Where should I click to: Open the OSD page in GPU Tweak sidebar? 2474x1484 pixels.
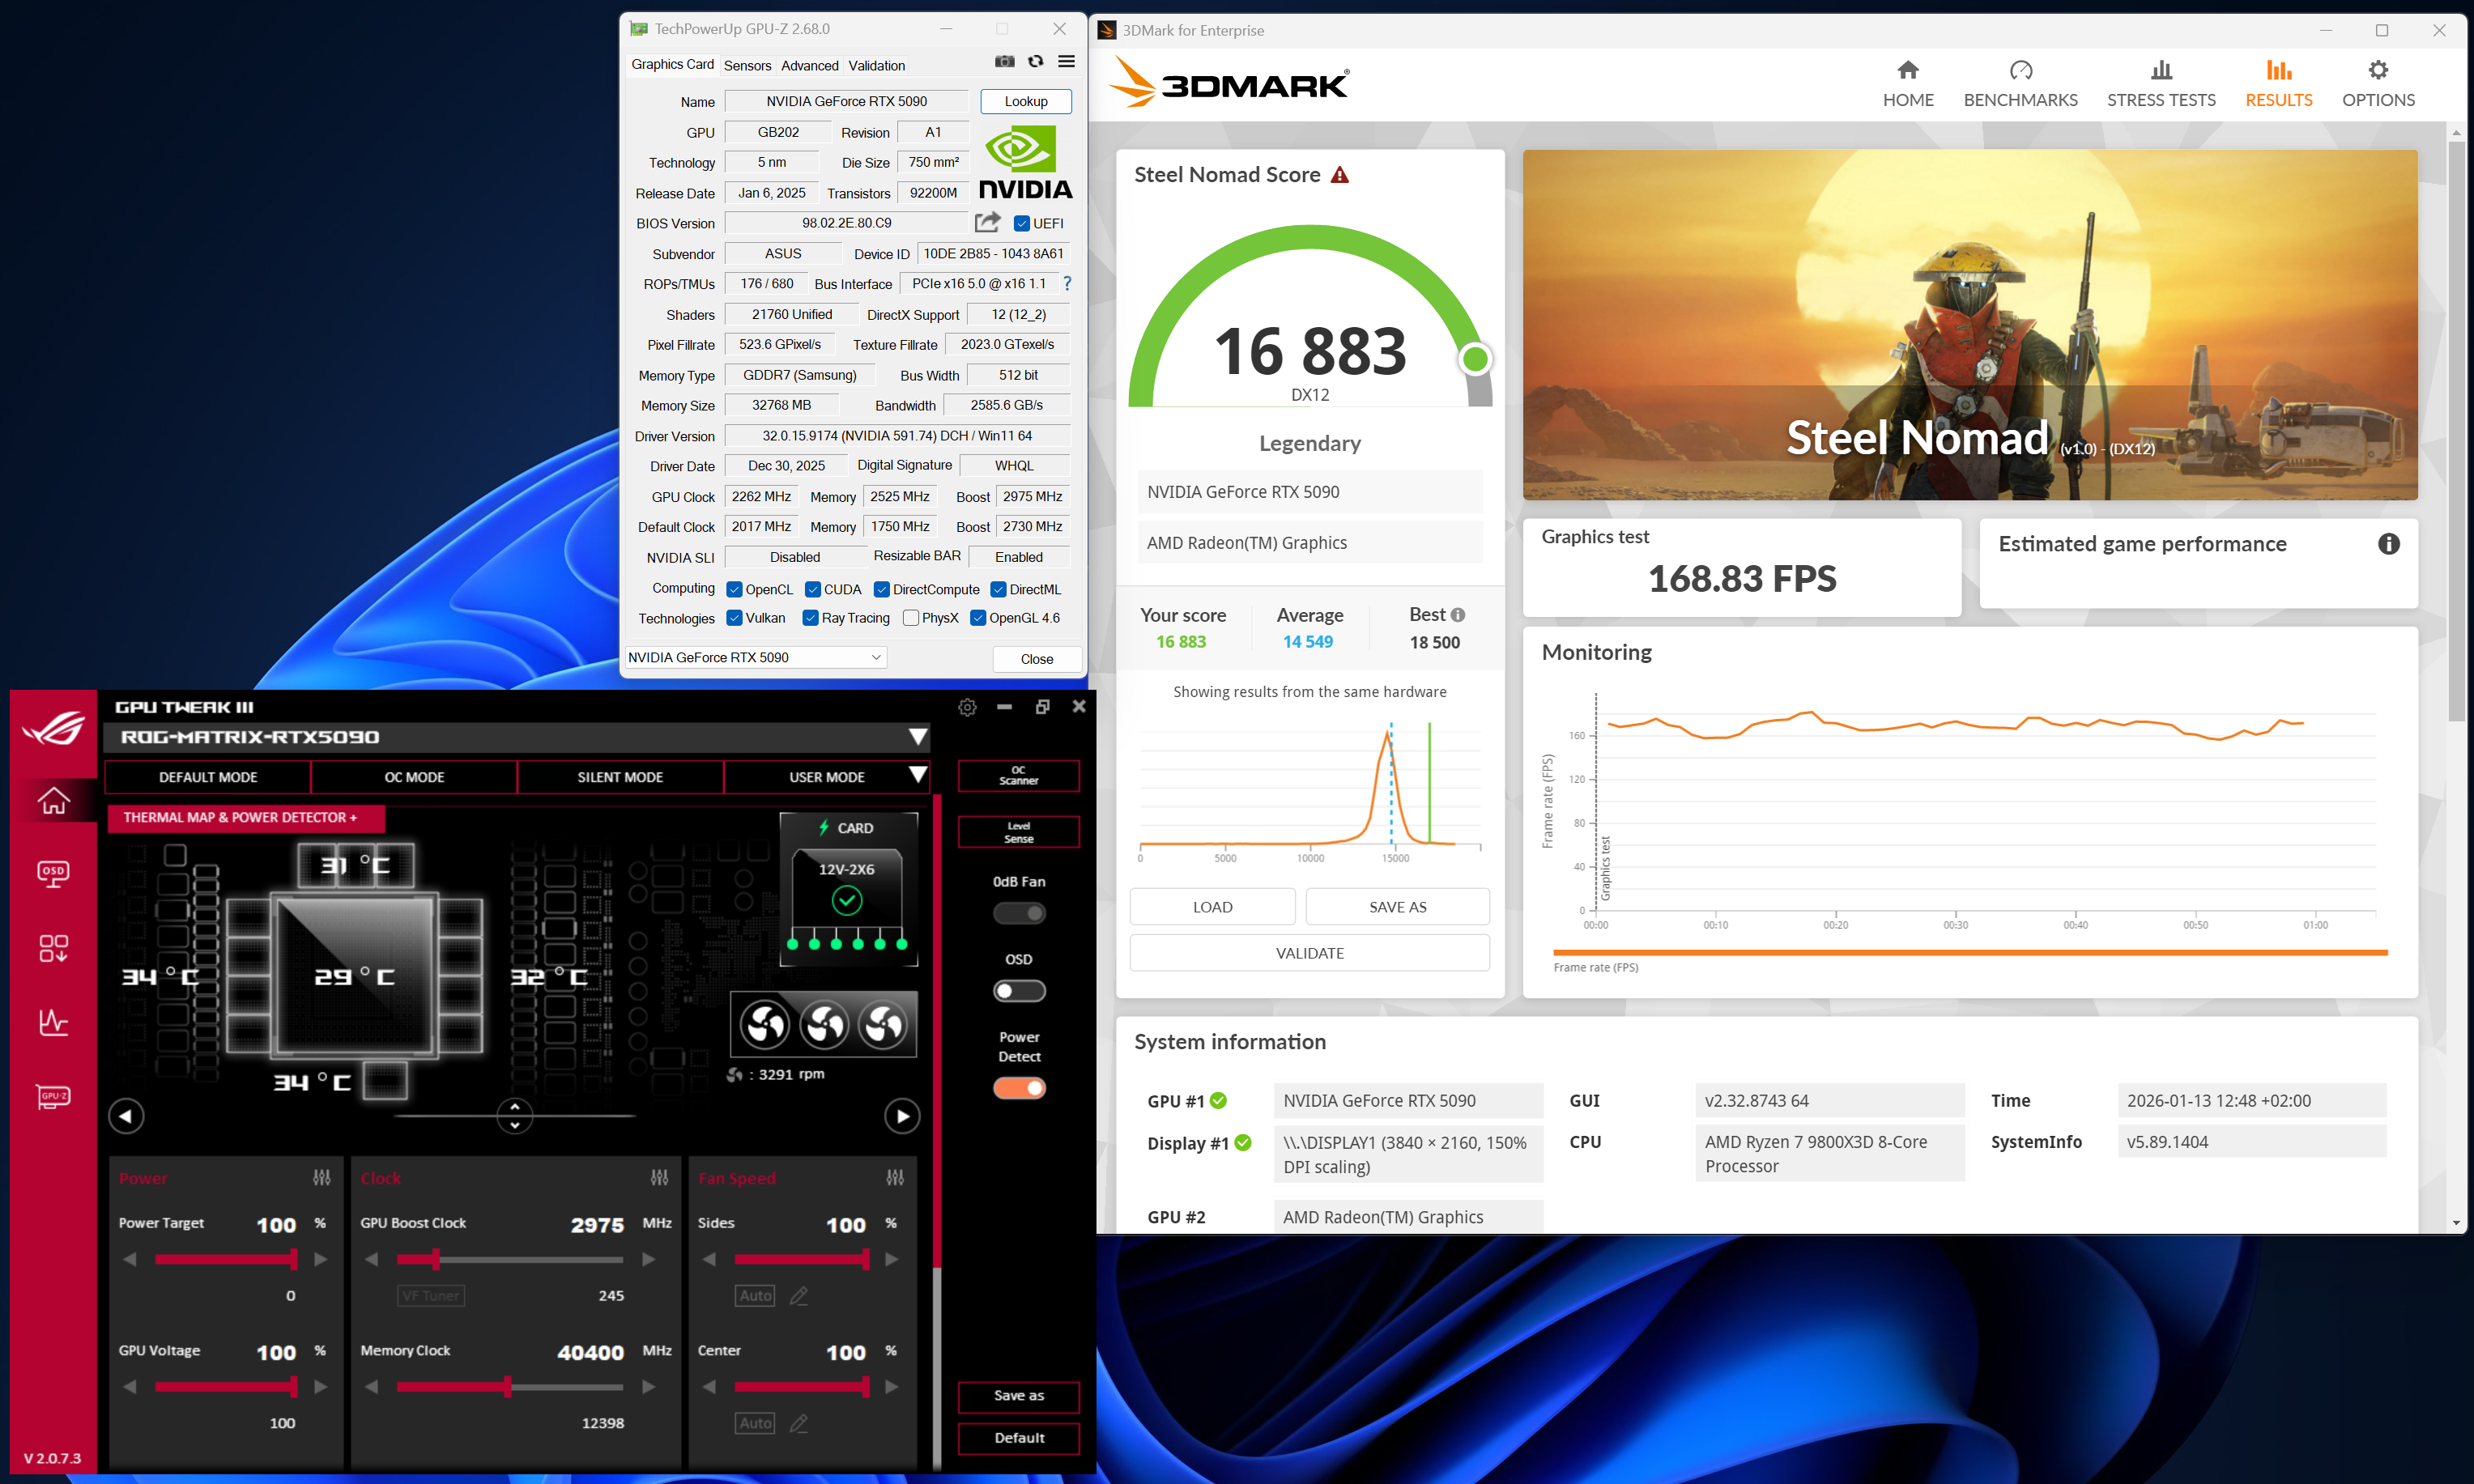(53, 873)
